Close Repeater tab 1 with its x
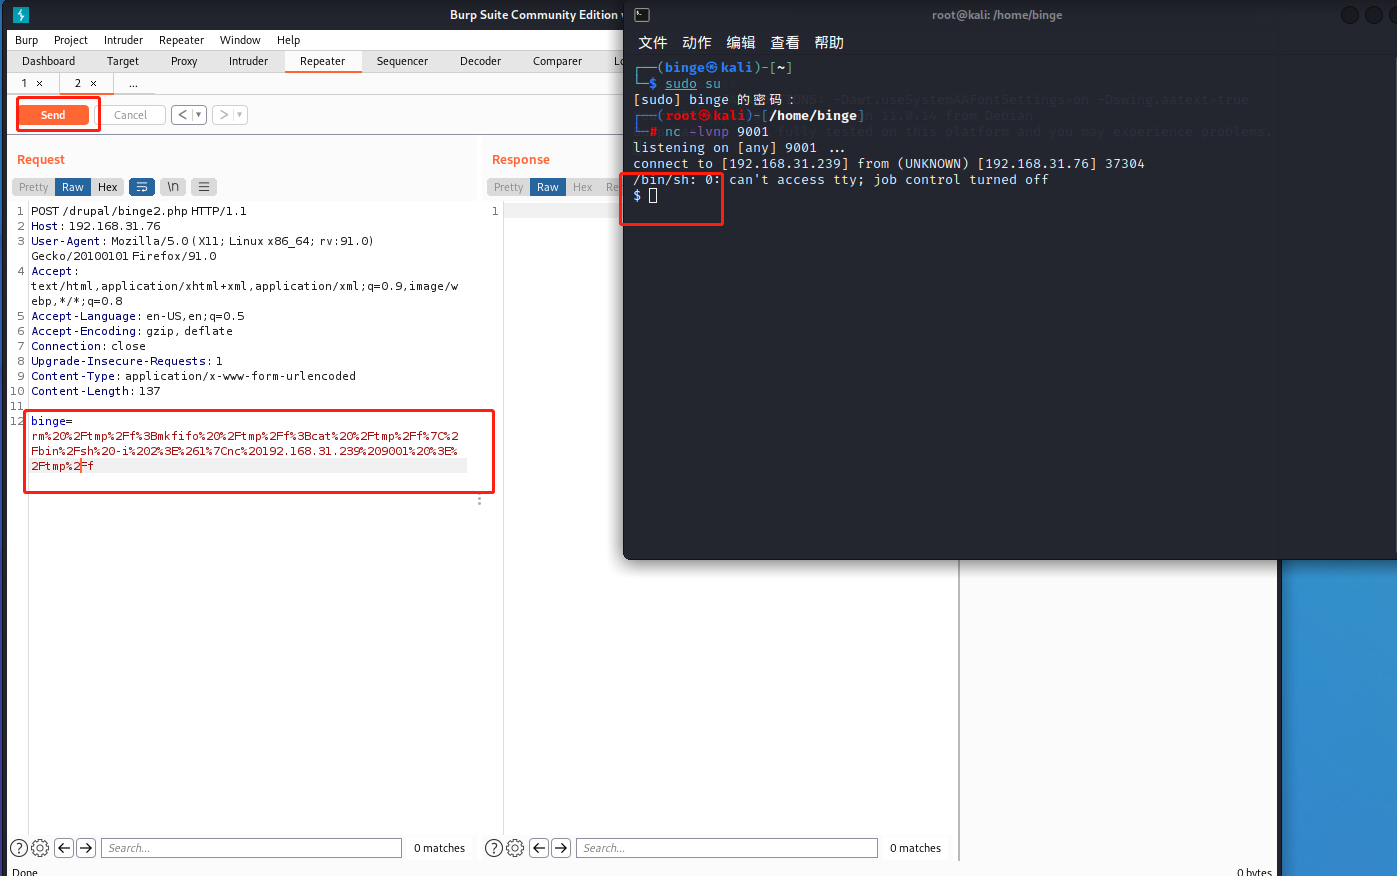The image size is (1397, 876). [x=40, y=84]
